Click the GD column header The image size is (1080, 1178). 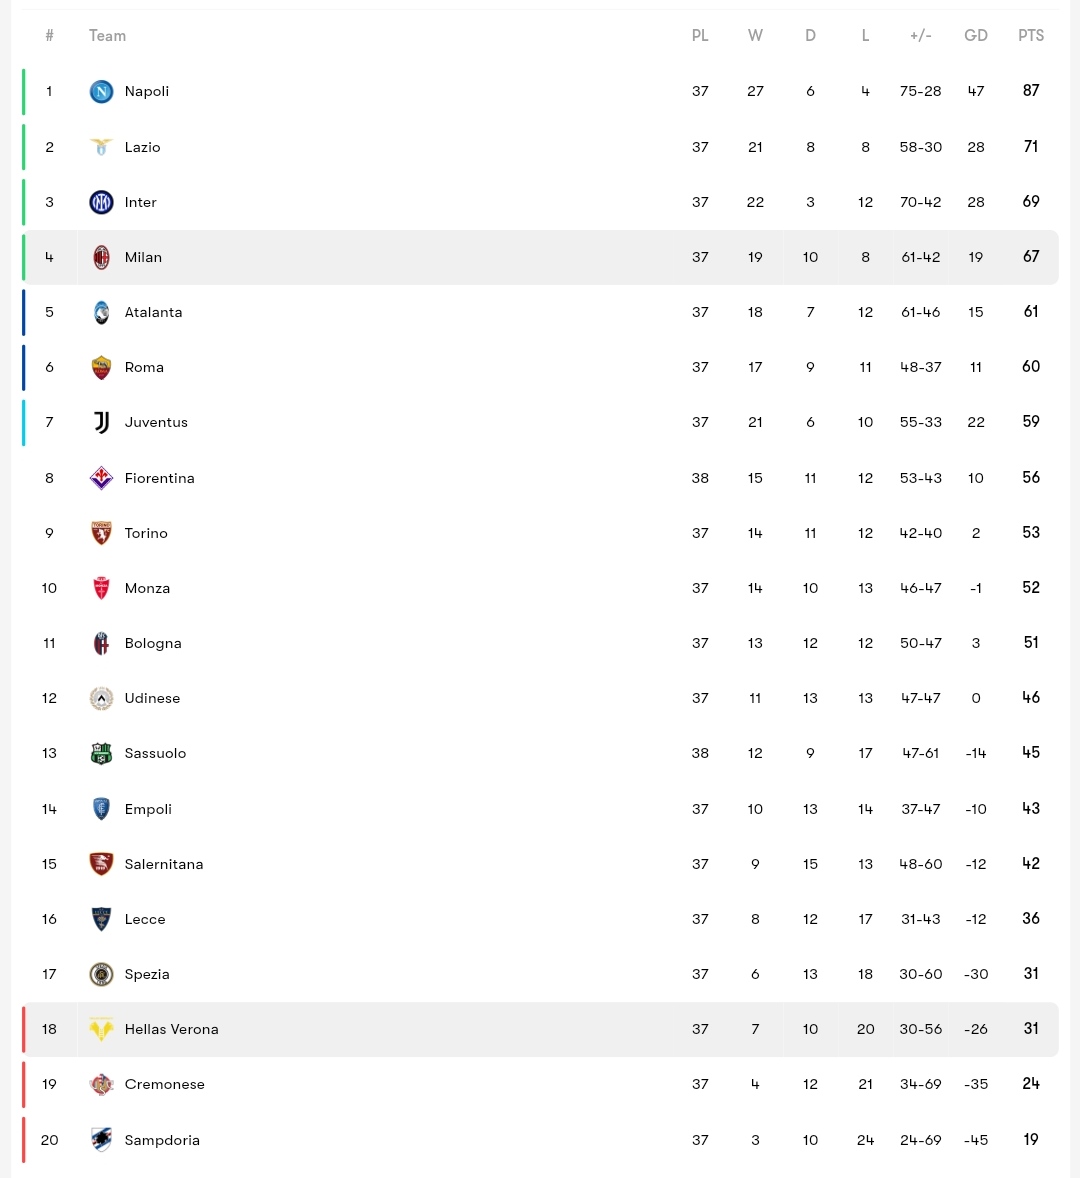976,35
